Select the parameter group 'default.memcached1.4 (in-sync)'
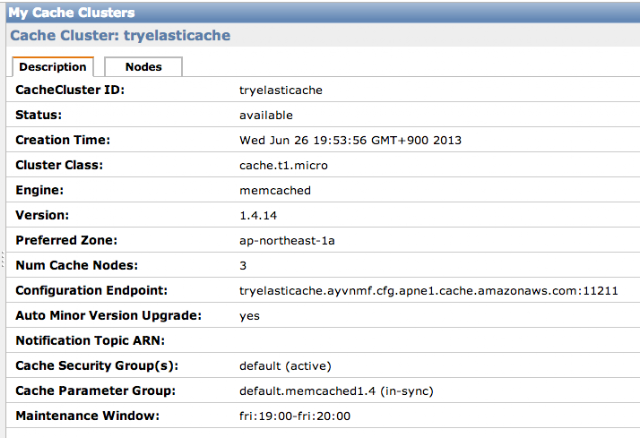 (336, 391)
